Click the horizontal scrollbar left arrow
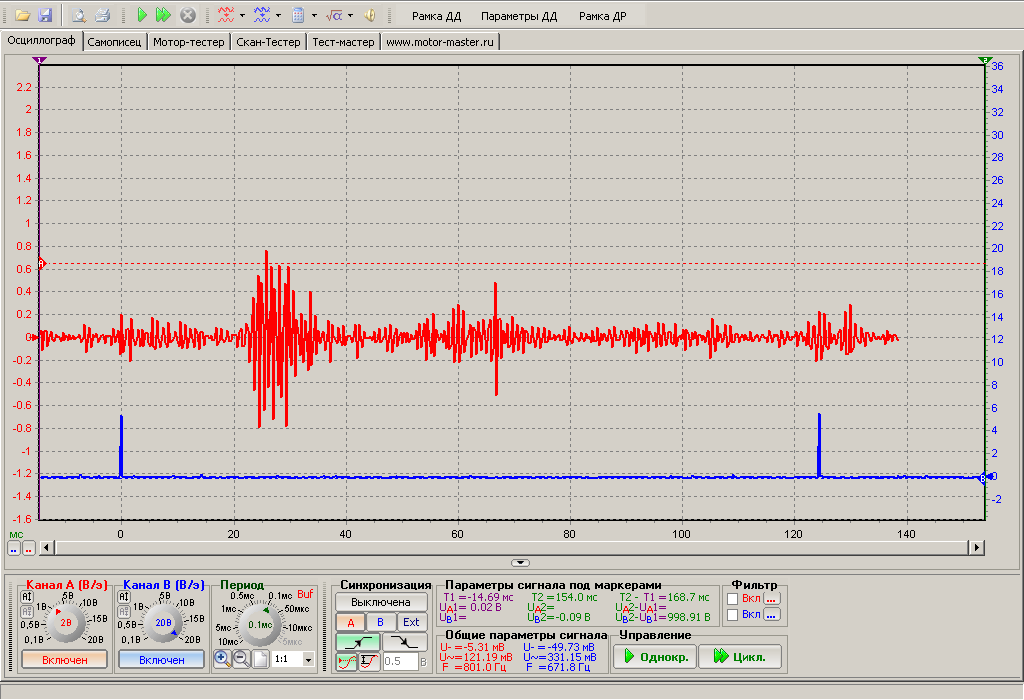The height and width of the screenshot is (700, 1024). tap(47, 548)
